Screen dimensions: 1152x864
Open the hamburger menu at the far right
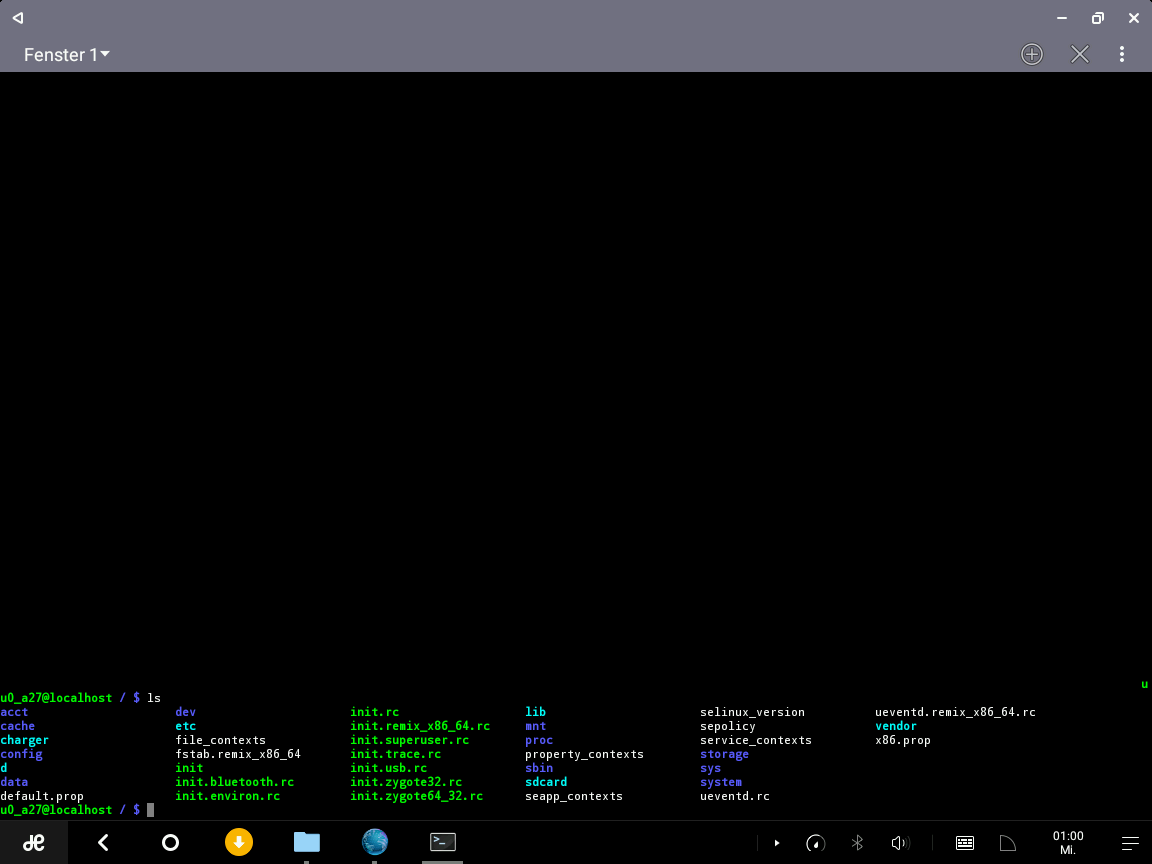[x=1129, y=842]
